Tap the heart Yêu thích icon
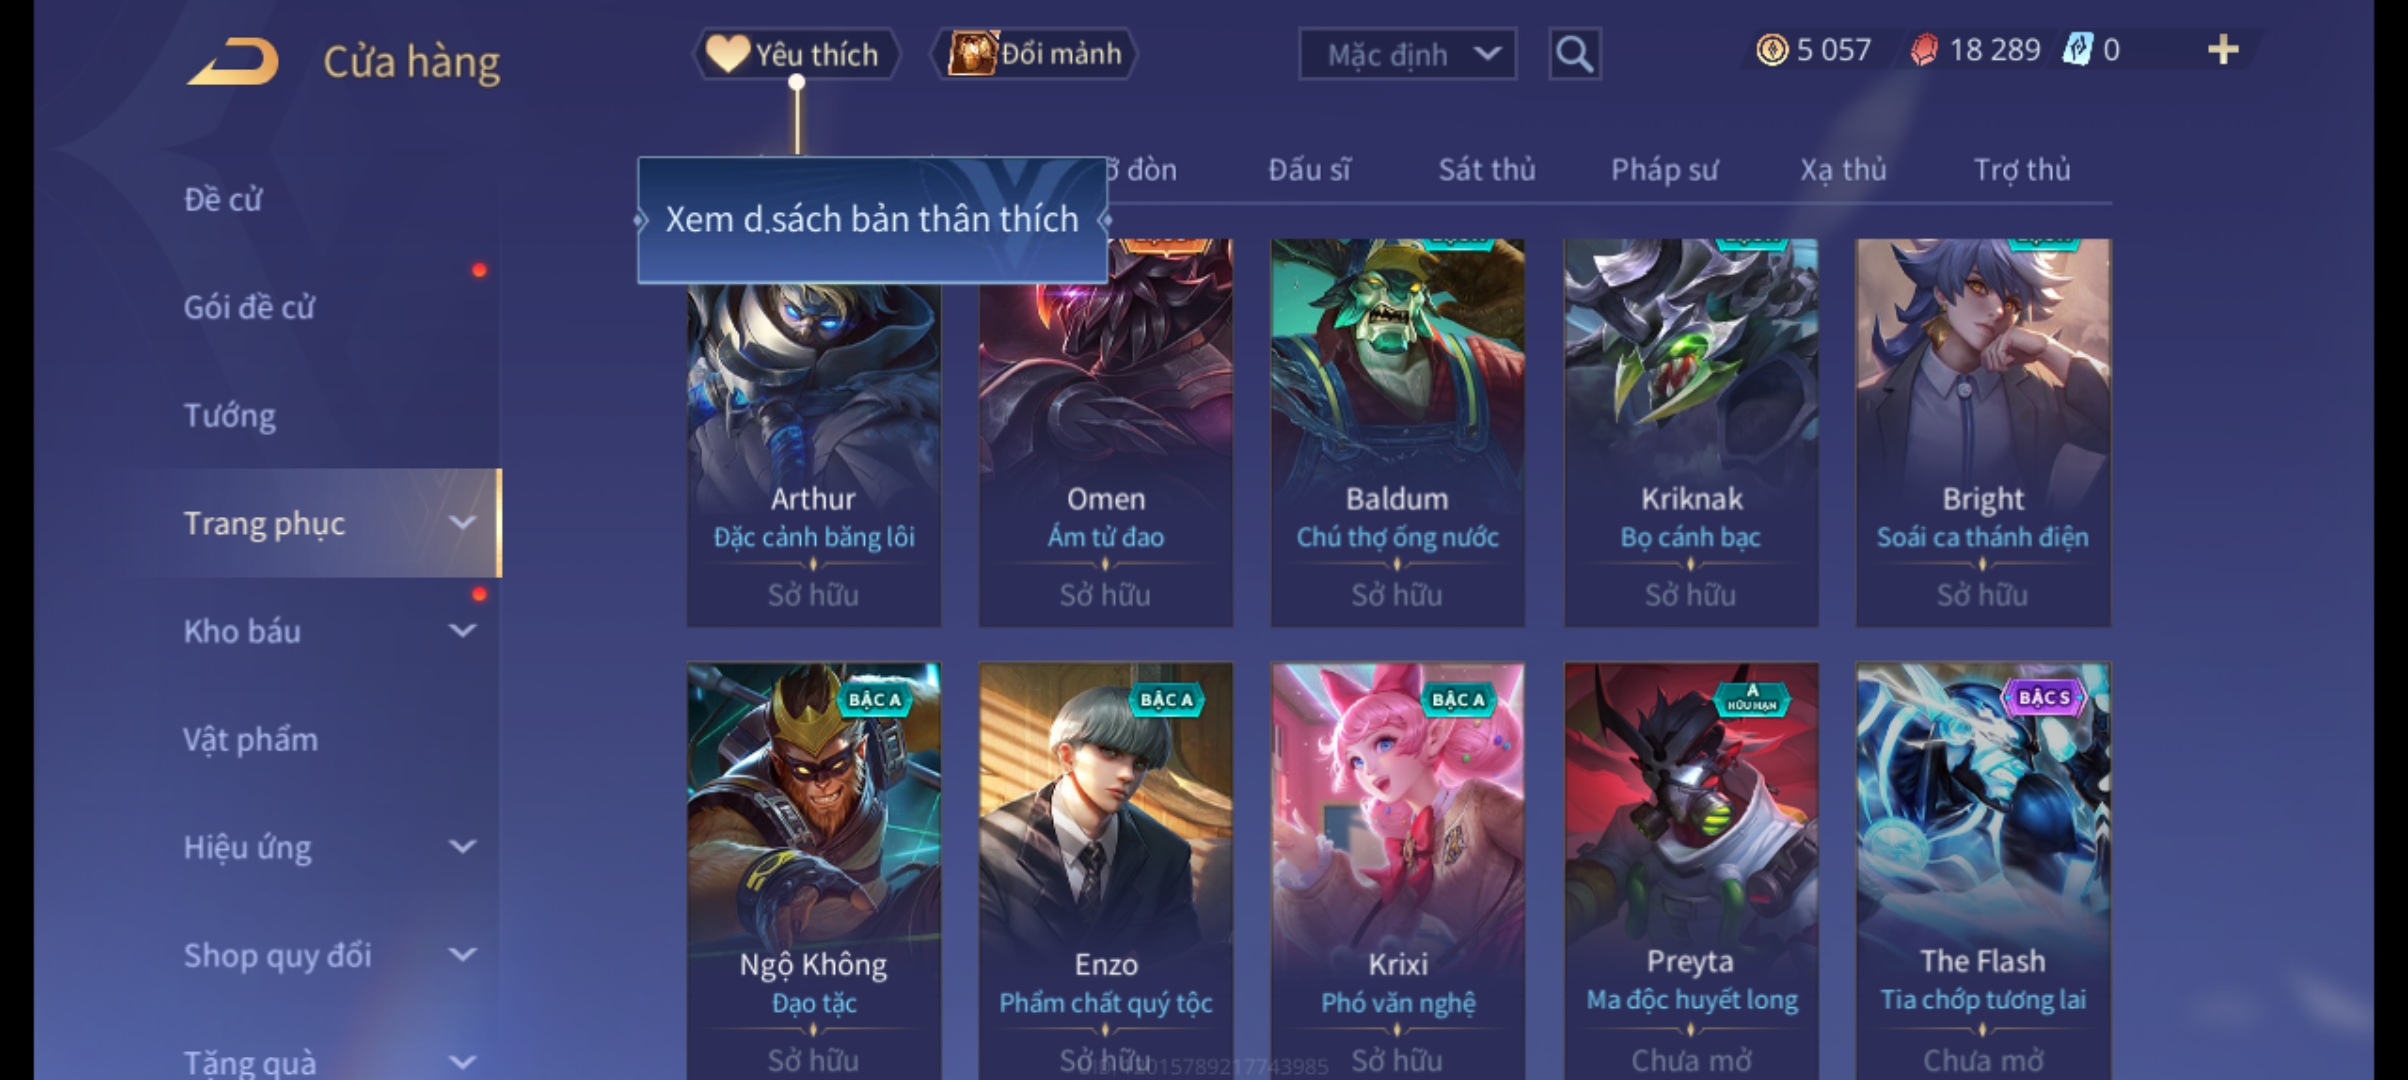Viewport: 2408px width, 1080px height. (x=727, y=54)
